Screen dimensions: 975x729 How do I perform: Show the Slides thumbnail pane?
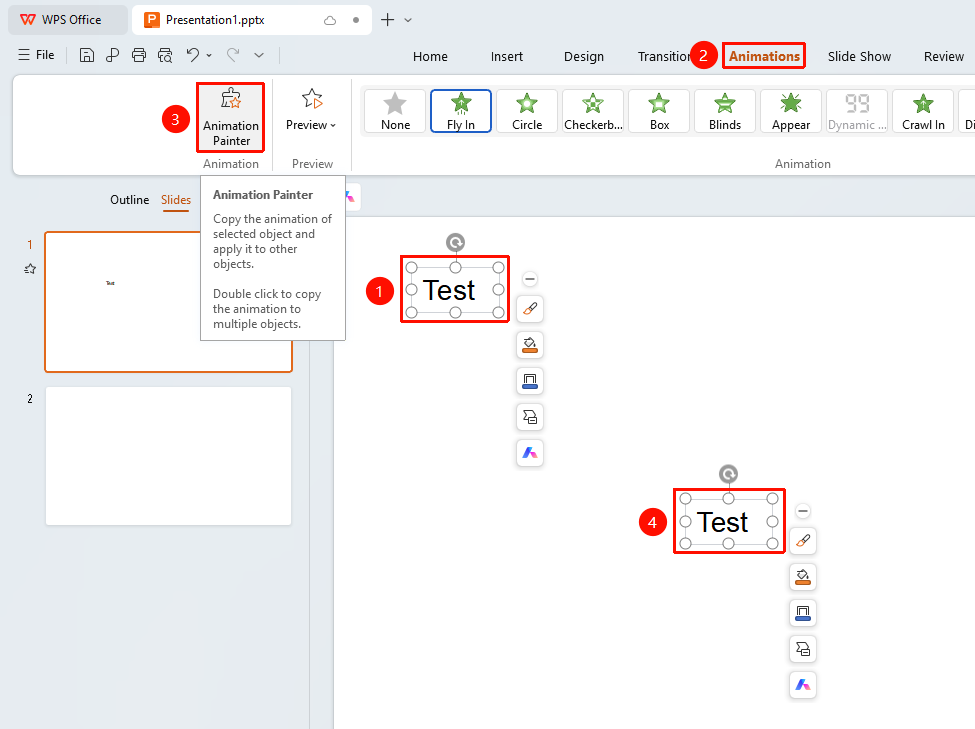click(176, 200)
